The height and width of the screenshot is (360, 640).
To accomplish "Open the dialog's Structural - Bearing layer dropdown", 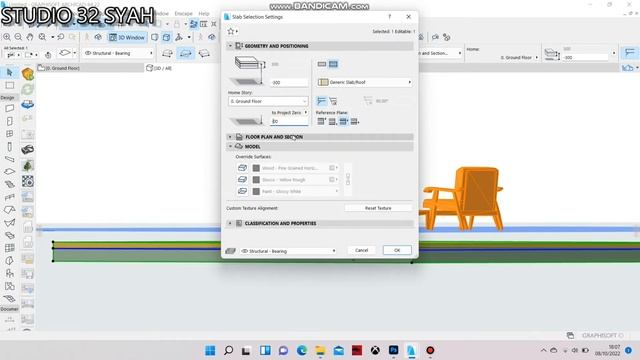I will 288,251.
